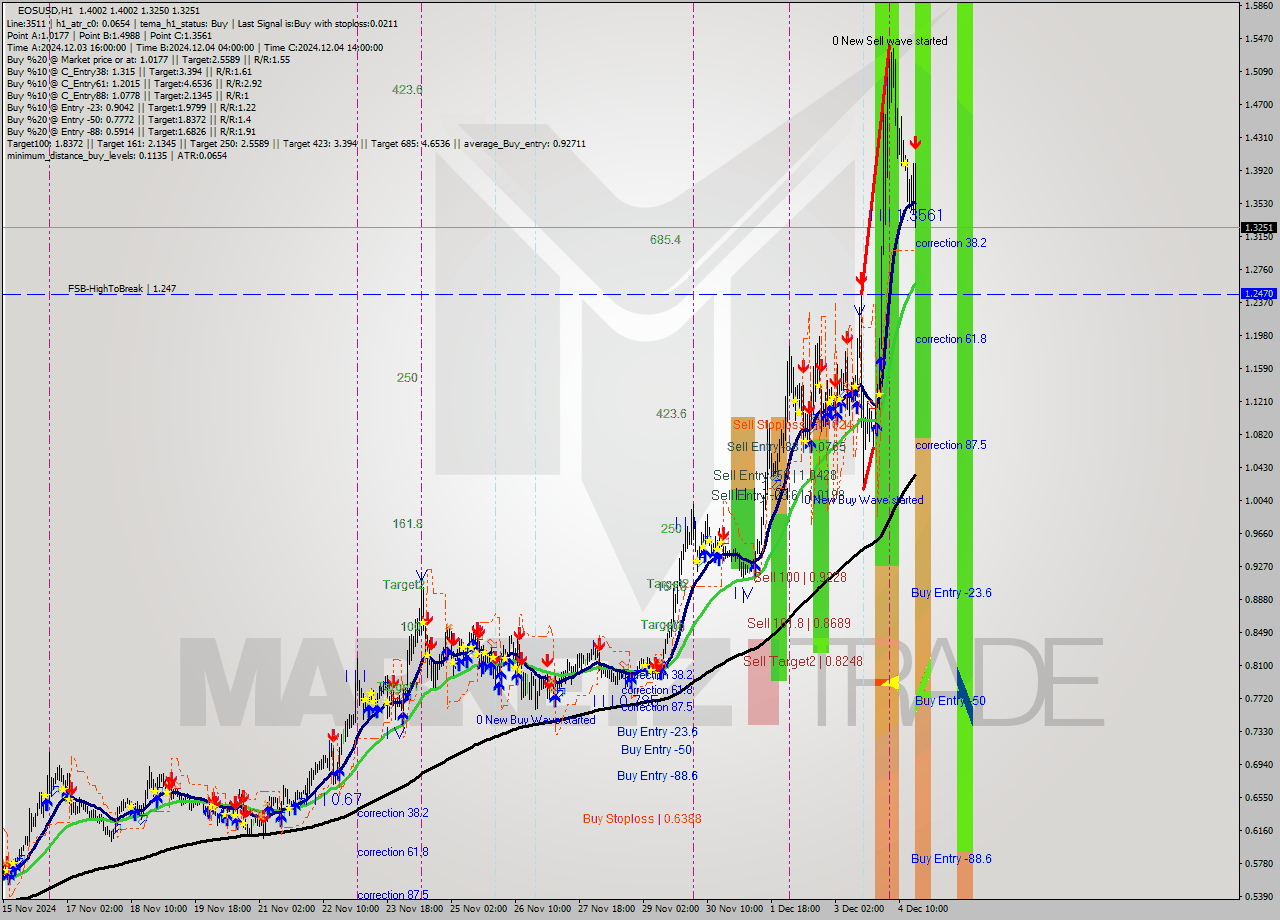Click the current price tag 1.3251
This screenshot has width=1280, height=920.
tap(1258, 228)
